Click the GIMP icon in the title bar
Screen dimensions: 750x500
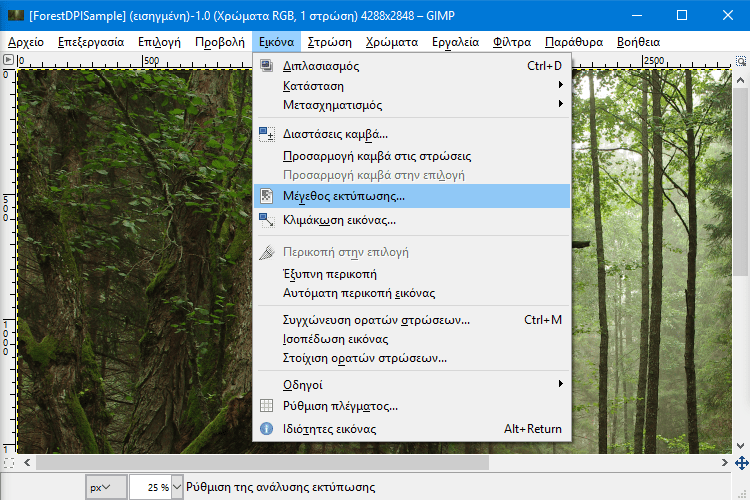(16, 15)
